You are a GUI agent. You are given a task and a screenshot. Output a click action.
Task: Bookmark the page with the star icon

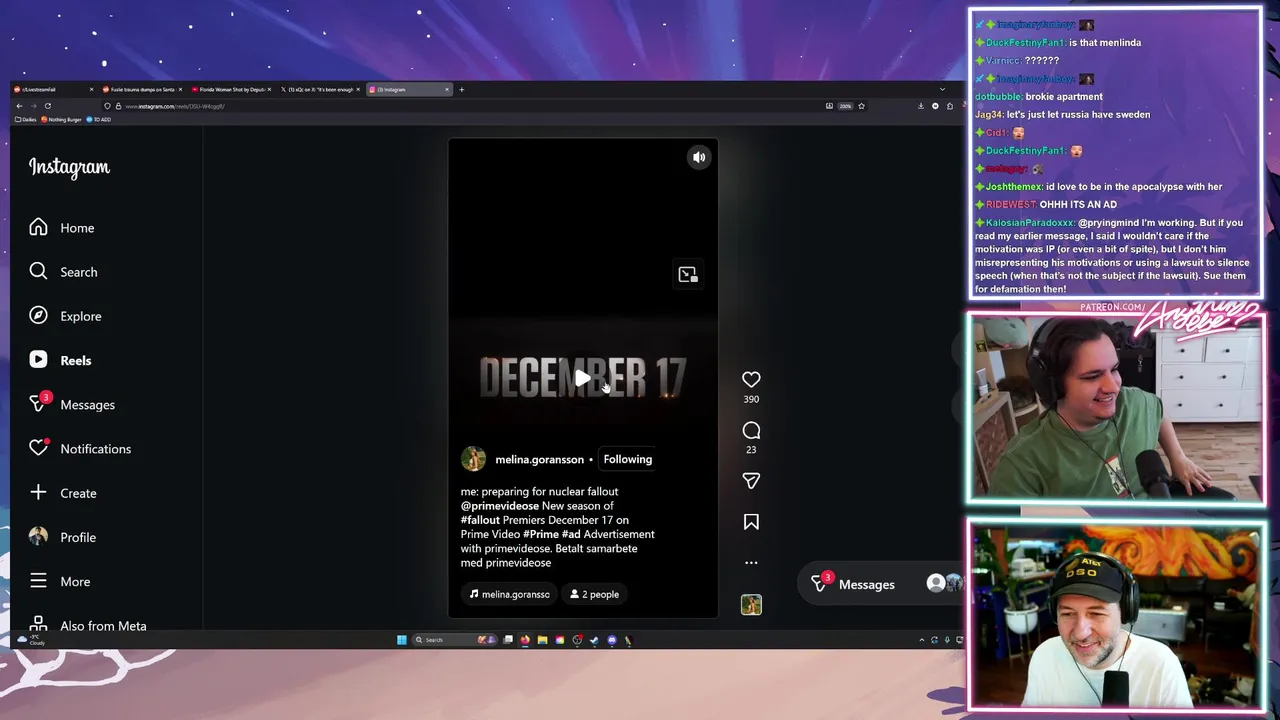coord(861,106)
